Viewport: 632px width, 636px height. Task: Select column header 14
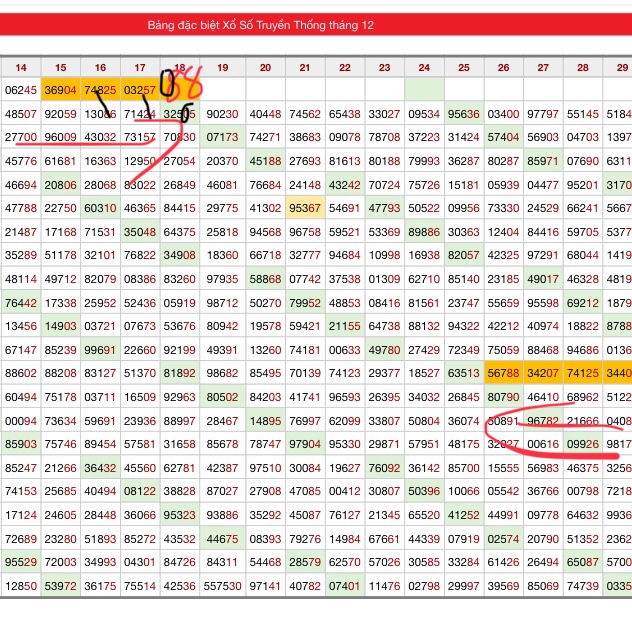coord(21,68)
